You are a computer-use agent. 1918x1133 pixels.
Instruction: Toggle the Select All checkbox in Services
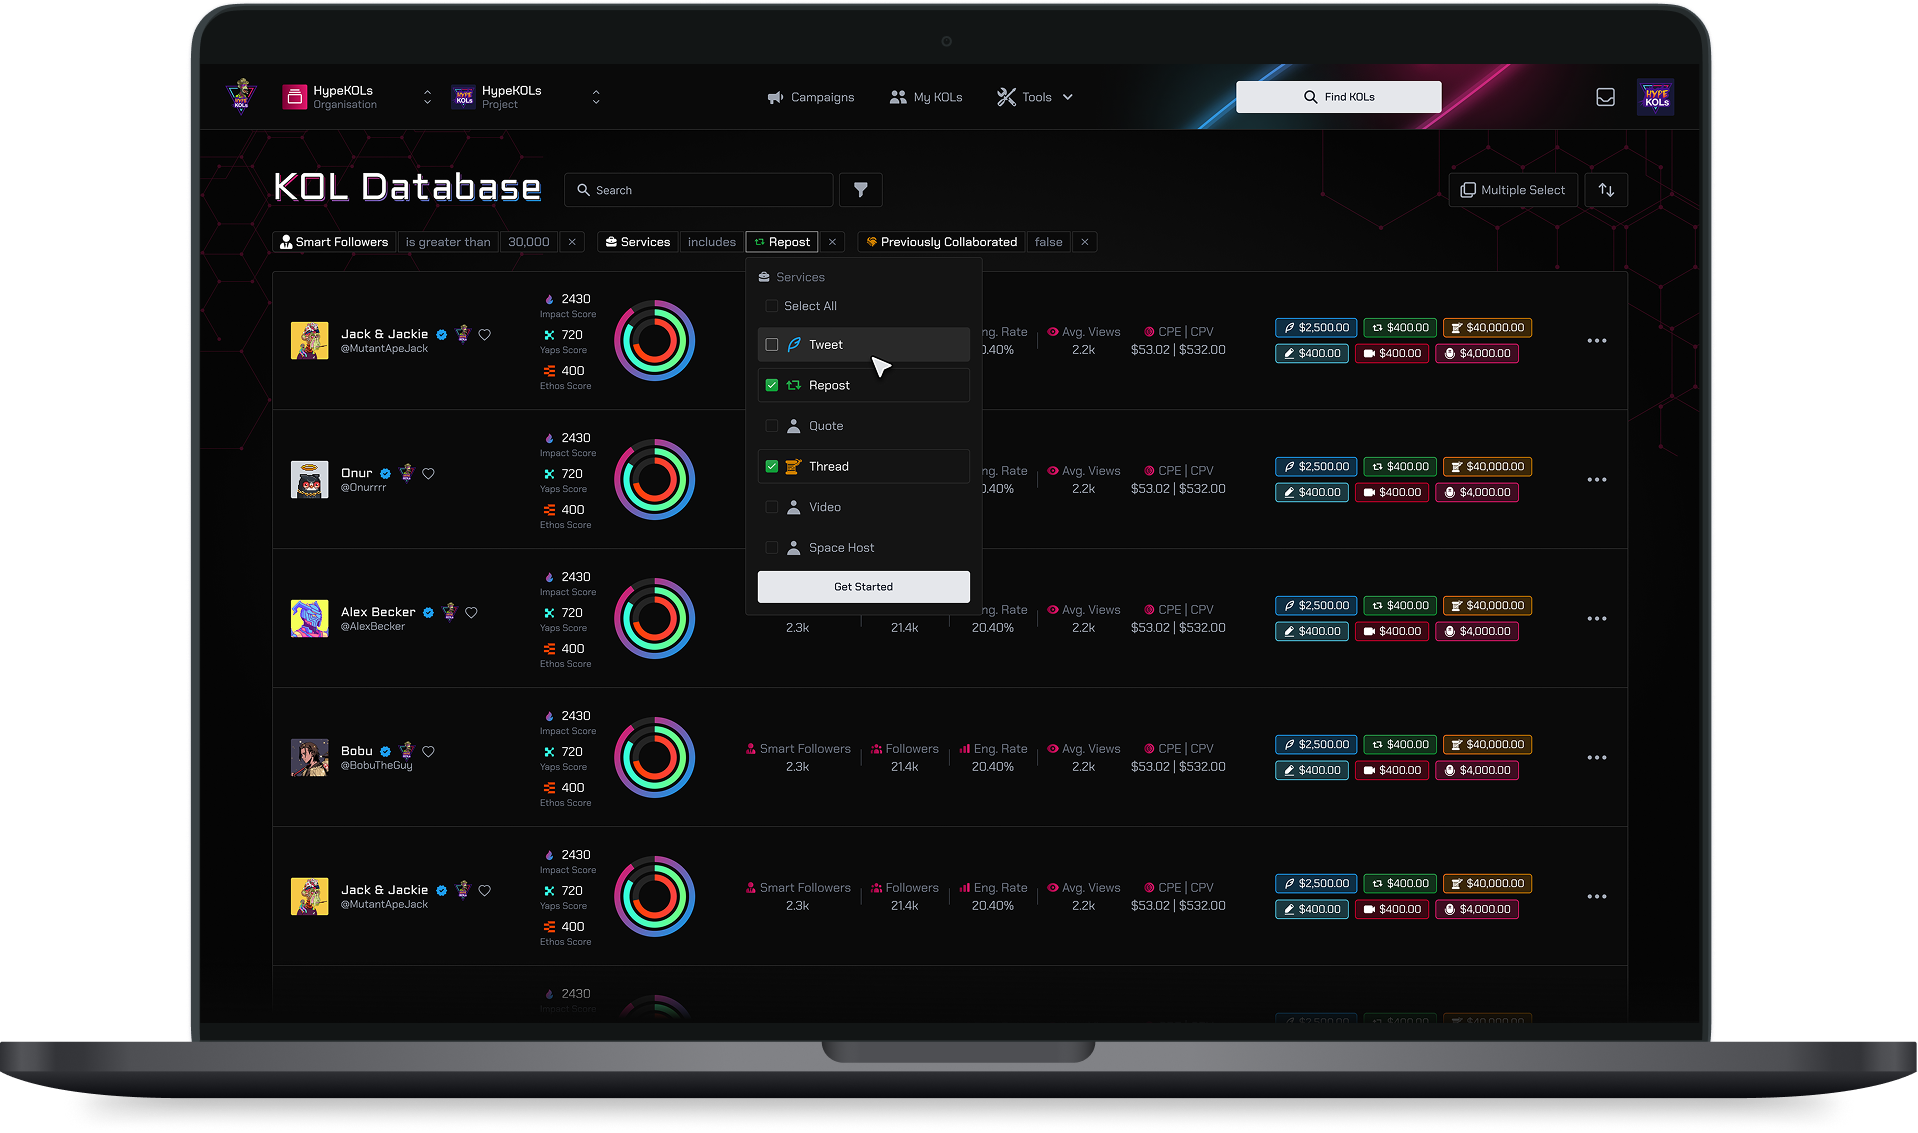771,307
